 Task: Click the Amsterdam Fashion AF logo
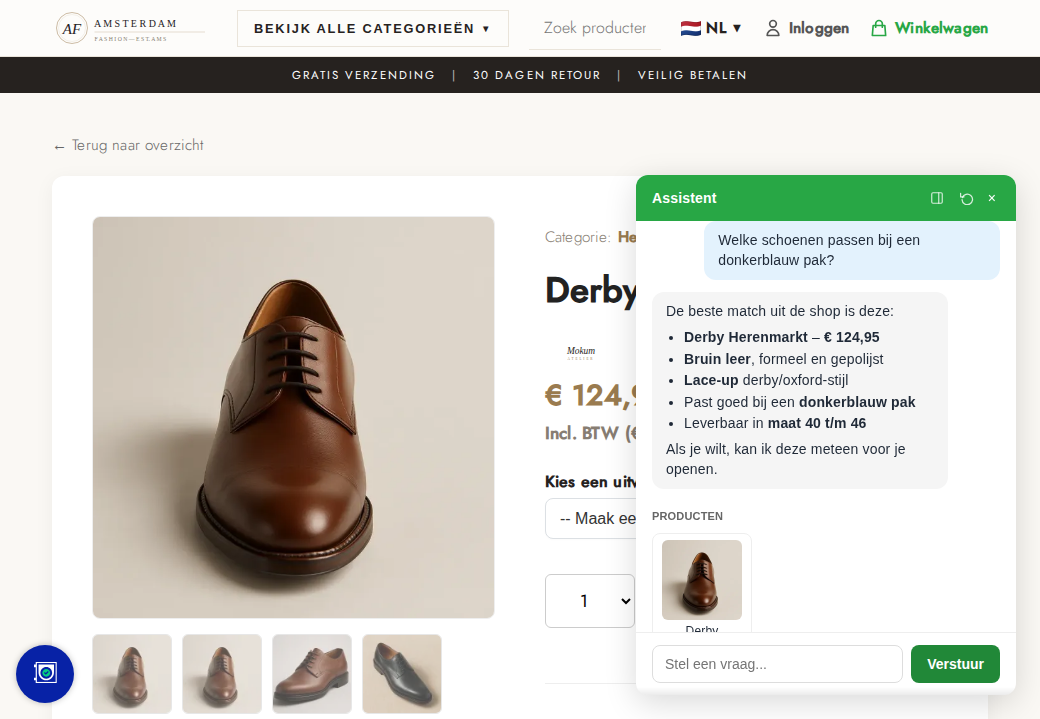[x=130, y=29]
